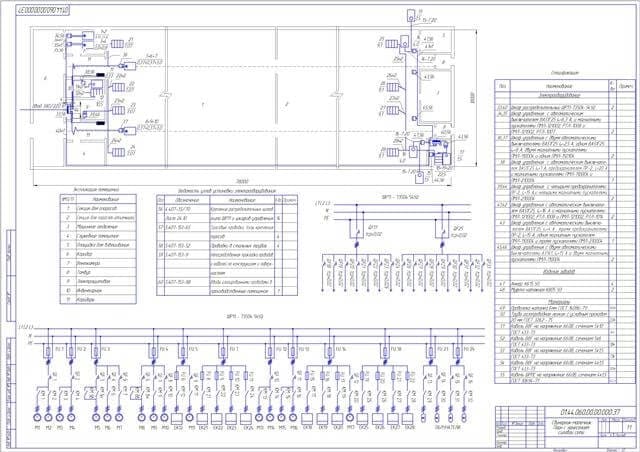Click the 'Обозначение' column header
The image size is (640, 452).
pyautogui.click(x=187, y=200)
